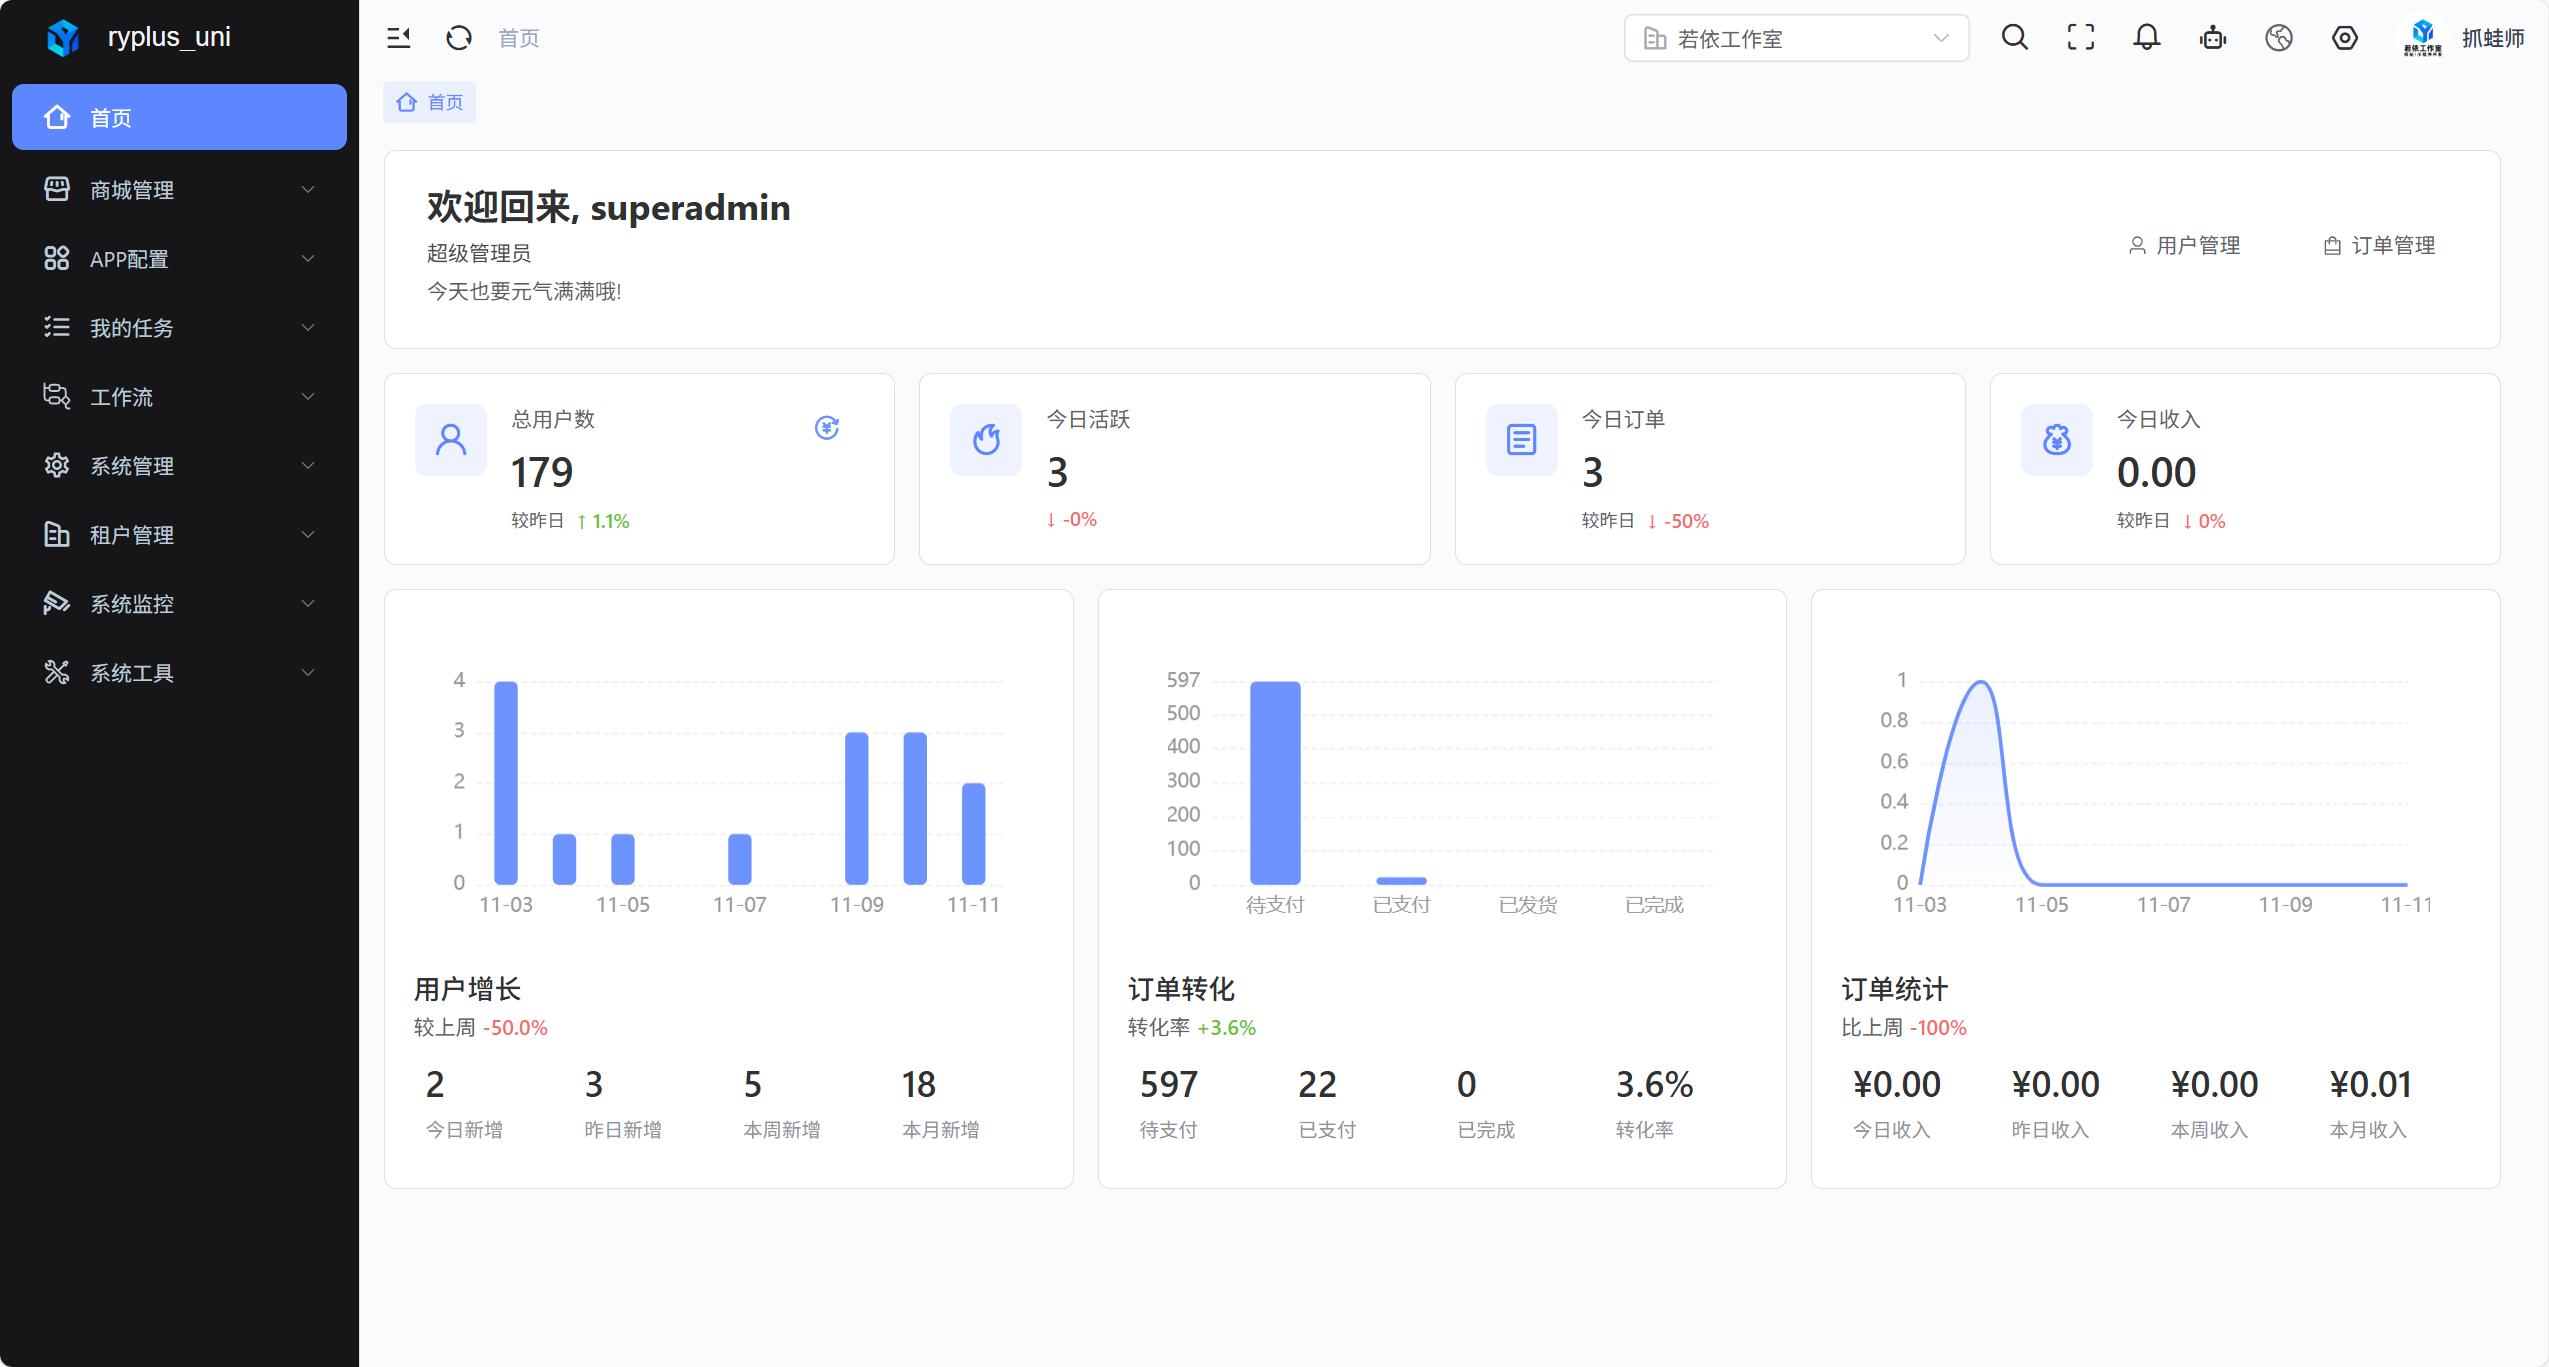Toggle fullscreen mode icon
Screen dimensions: 2549x1367
coord(2080,38)
